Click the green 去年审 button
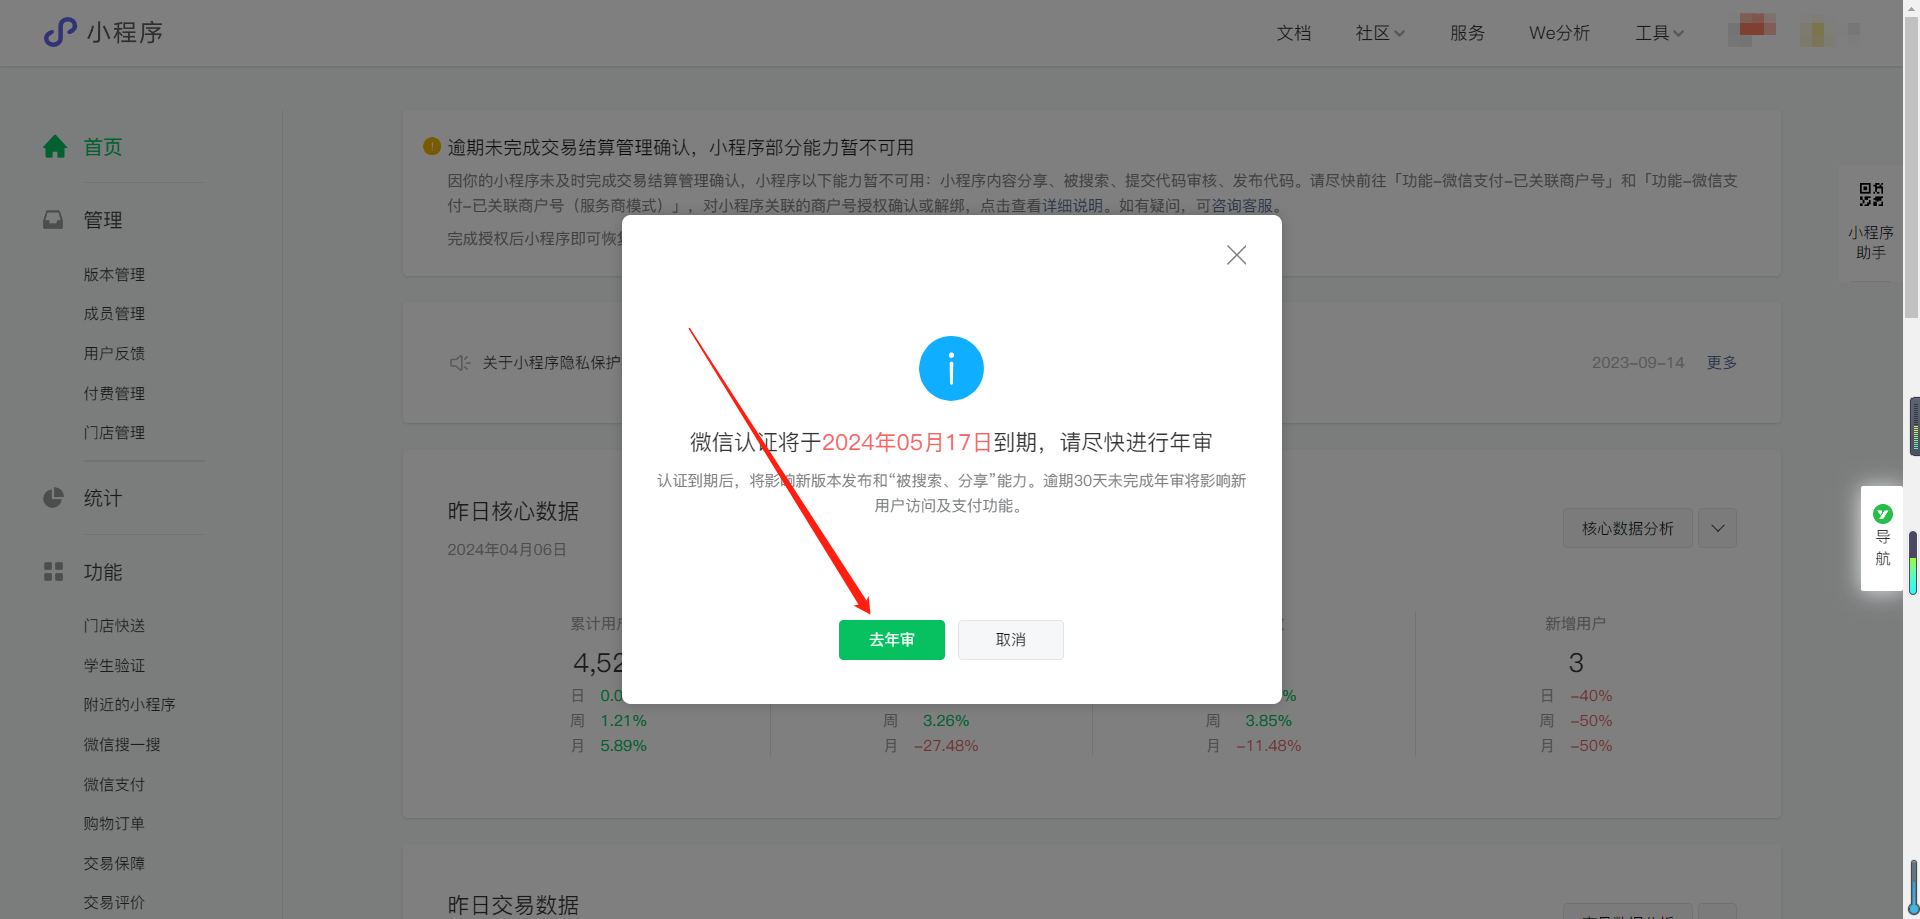The height and width of the screenshot is (919, 1920). click(x=891, y=640)
